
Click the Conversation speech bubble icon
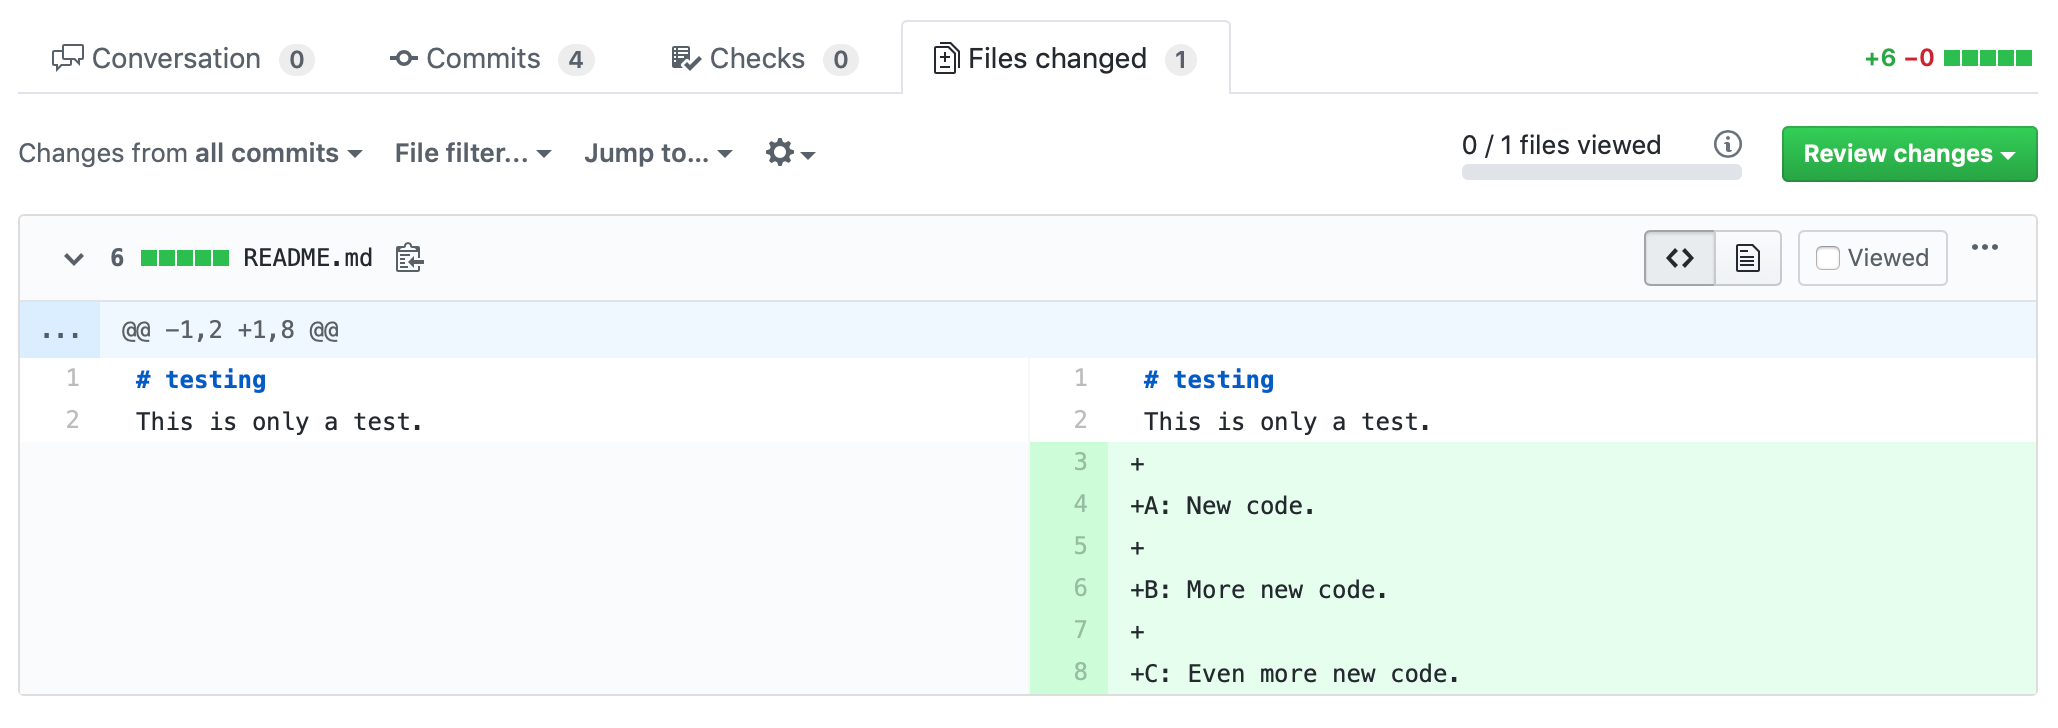tap(67, 59)
